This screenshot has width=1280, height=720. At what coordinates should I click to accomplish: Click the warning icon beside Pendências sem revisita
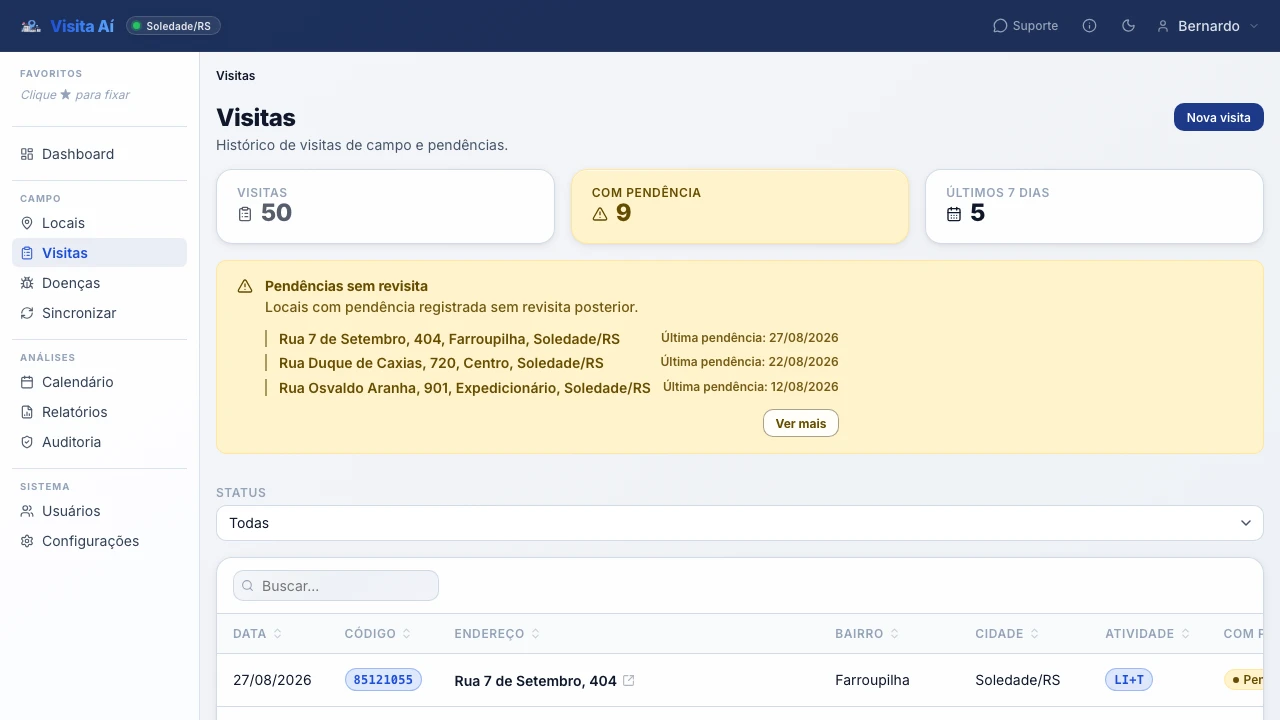(245, 286)
